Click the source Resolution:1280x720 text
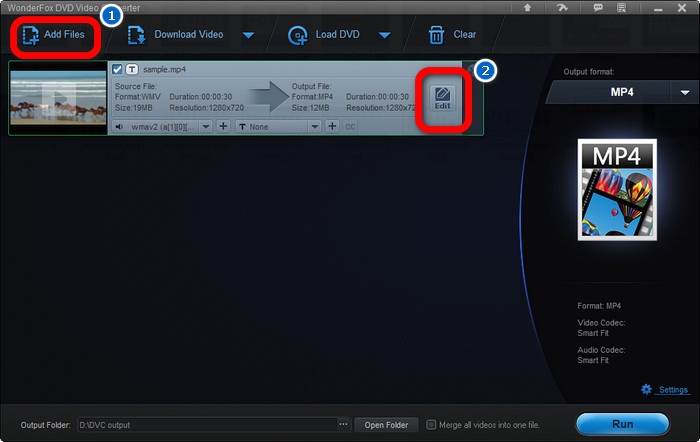This screenshot has height=442, width=700. coord(207,108)
